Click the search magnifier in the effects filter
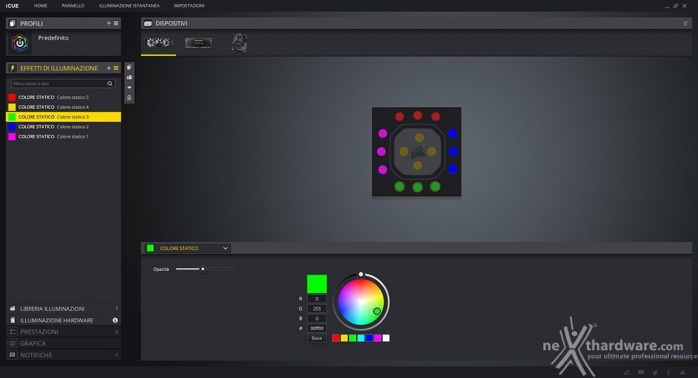 coord(110,84)
